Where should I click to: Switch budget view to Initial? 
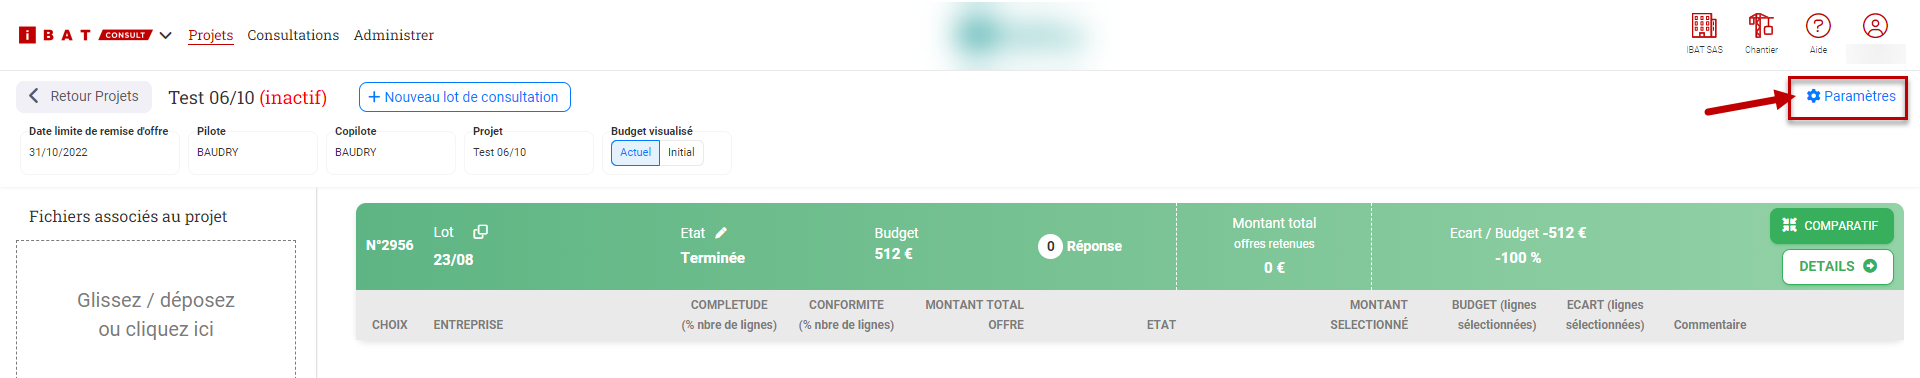pyautogui.click(x=681, y=152)
